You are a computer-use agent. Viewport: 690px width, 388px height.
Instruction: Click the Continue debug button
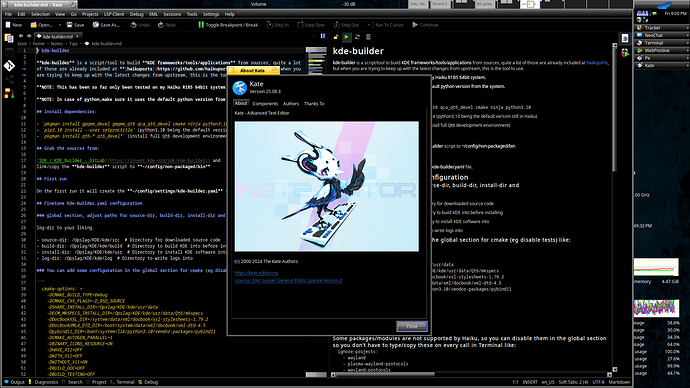(425, 25)
